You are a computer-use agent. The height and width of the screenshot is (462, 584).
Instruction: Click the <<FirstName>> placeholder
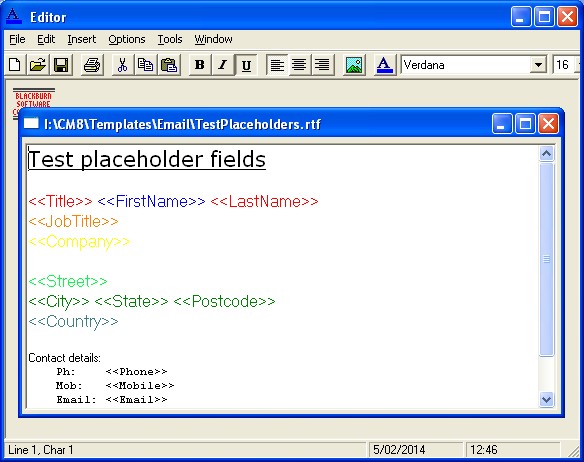[151, 202]
